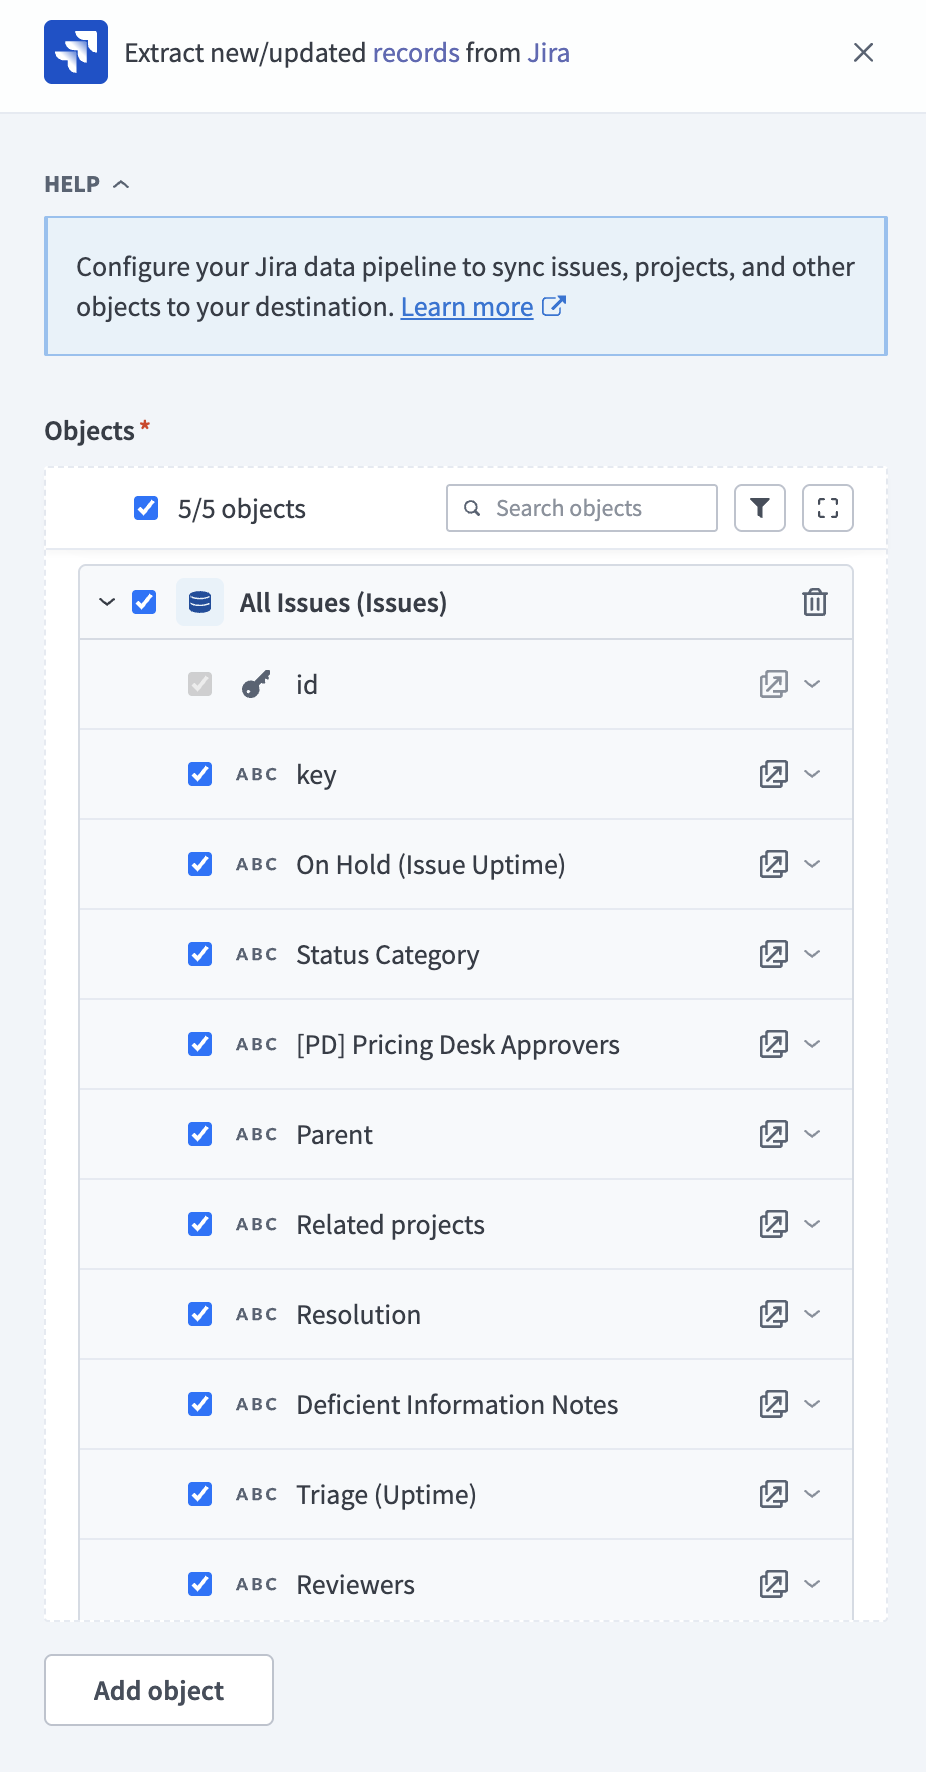Expand the id row chevron

click(x=812, y=684)
